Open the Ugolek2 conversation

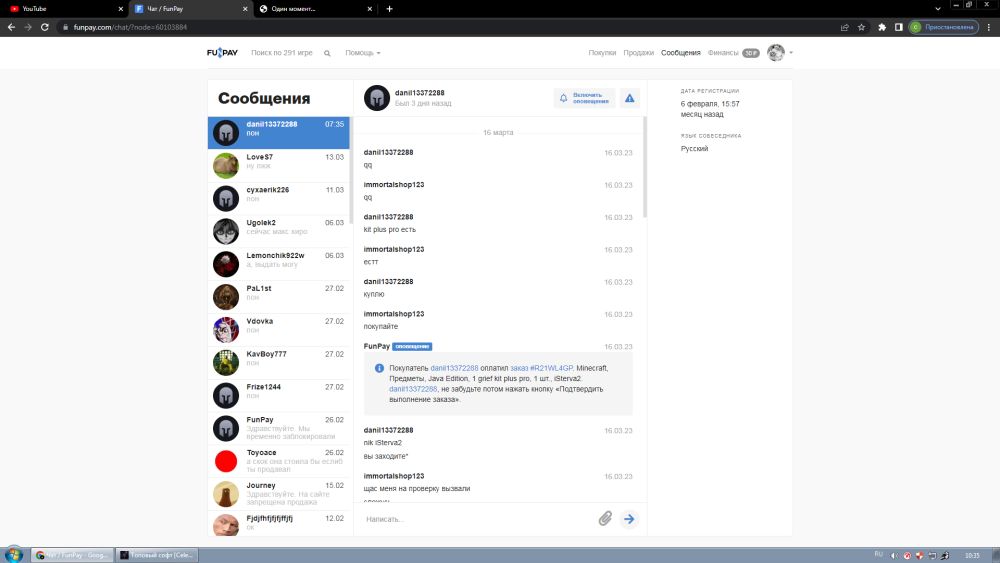pos(279,231)
